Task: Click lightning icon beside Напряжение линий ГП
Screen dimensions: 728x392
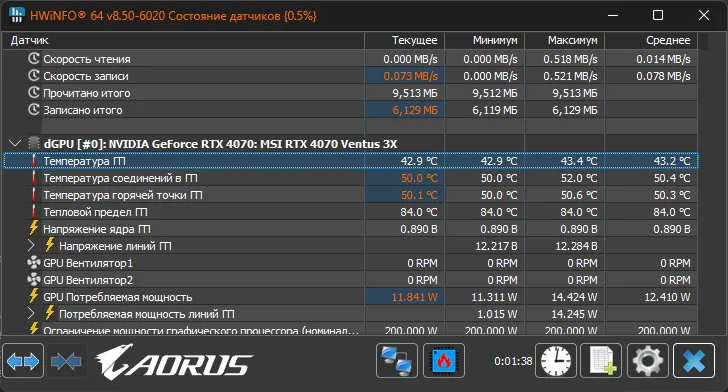Action: click(x=50, y=245)
